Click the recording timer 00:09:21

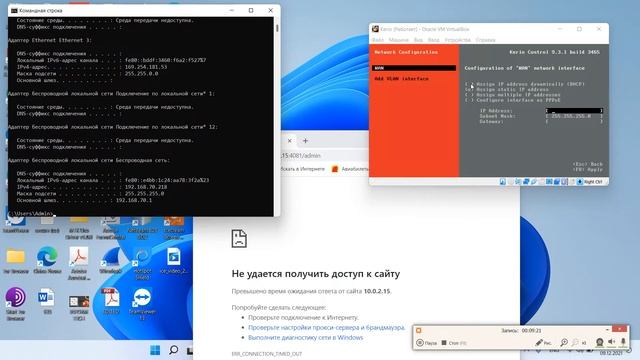[531, 330]
